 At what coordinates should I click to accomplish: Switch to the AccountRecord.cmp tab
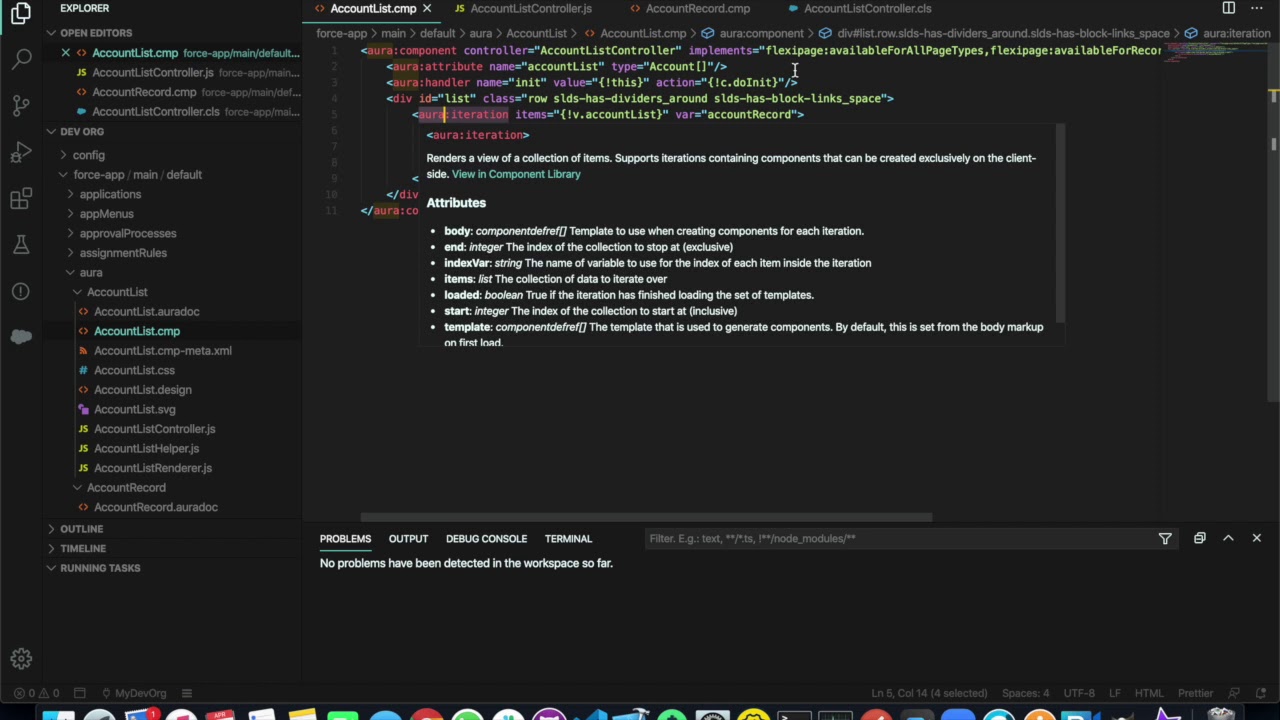[697, 8]
